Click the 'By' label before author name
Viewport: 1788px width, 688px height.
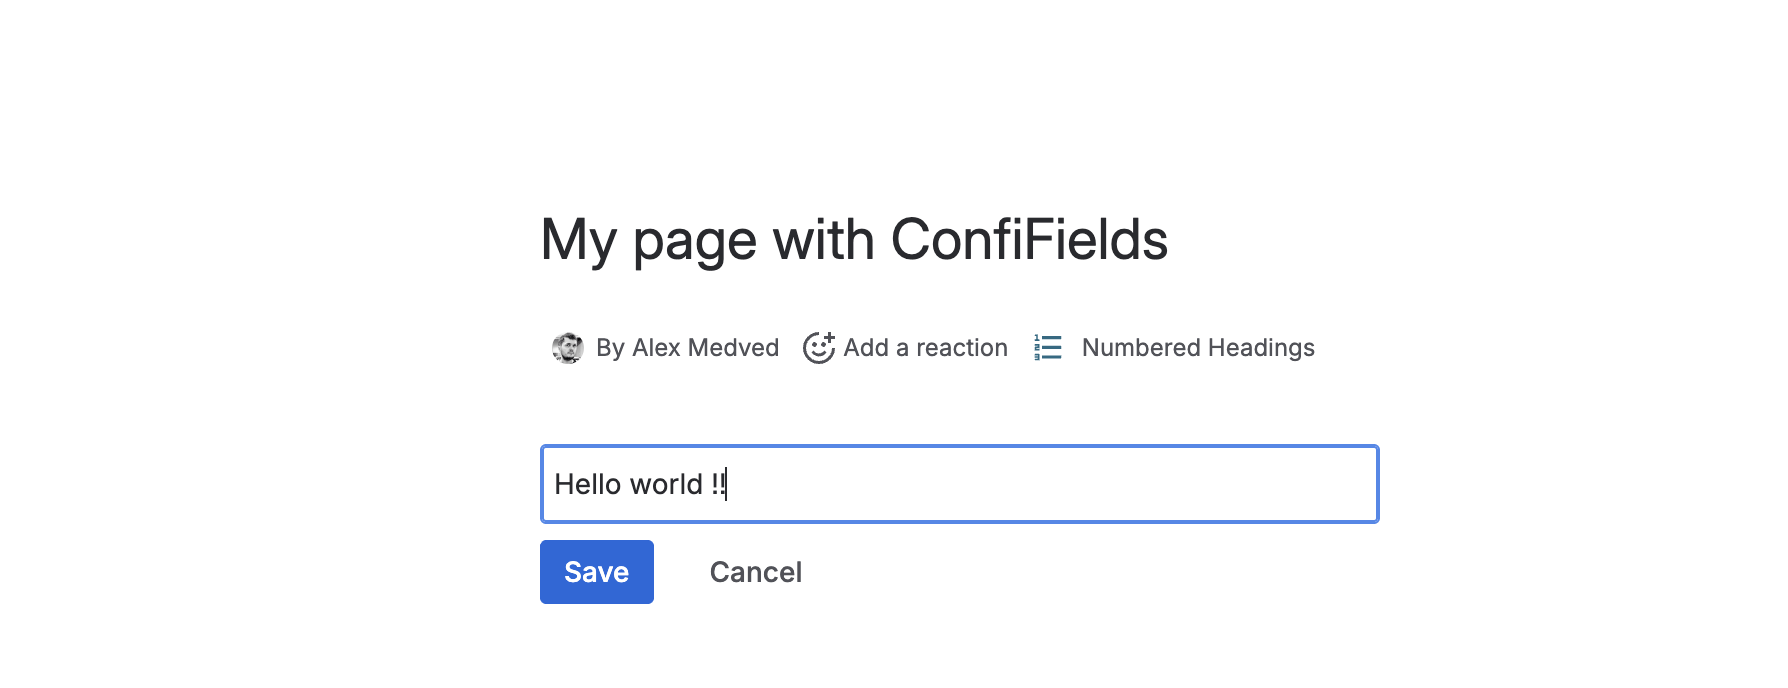point(610,348)
